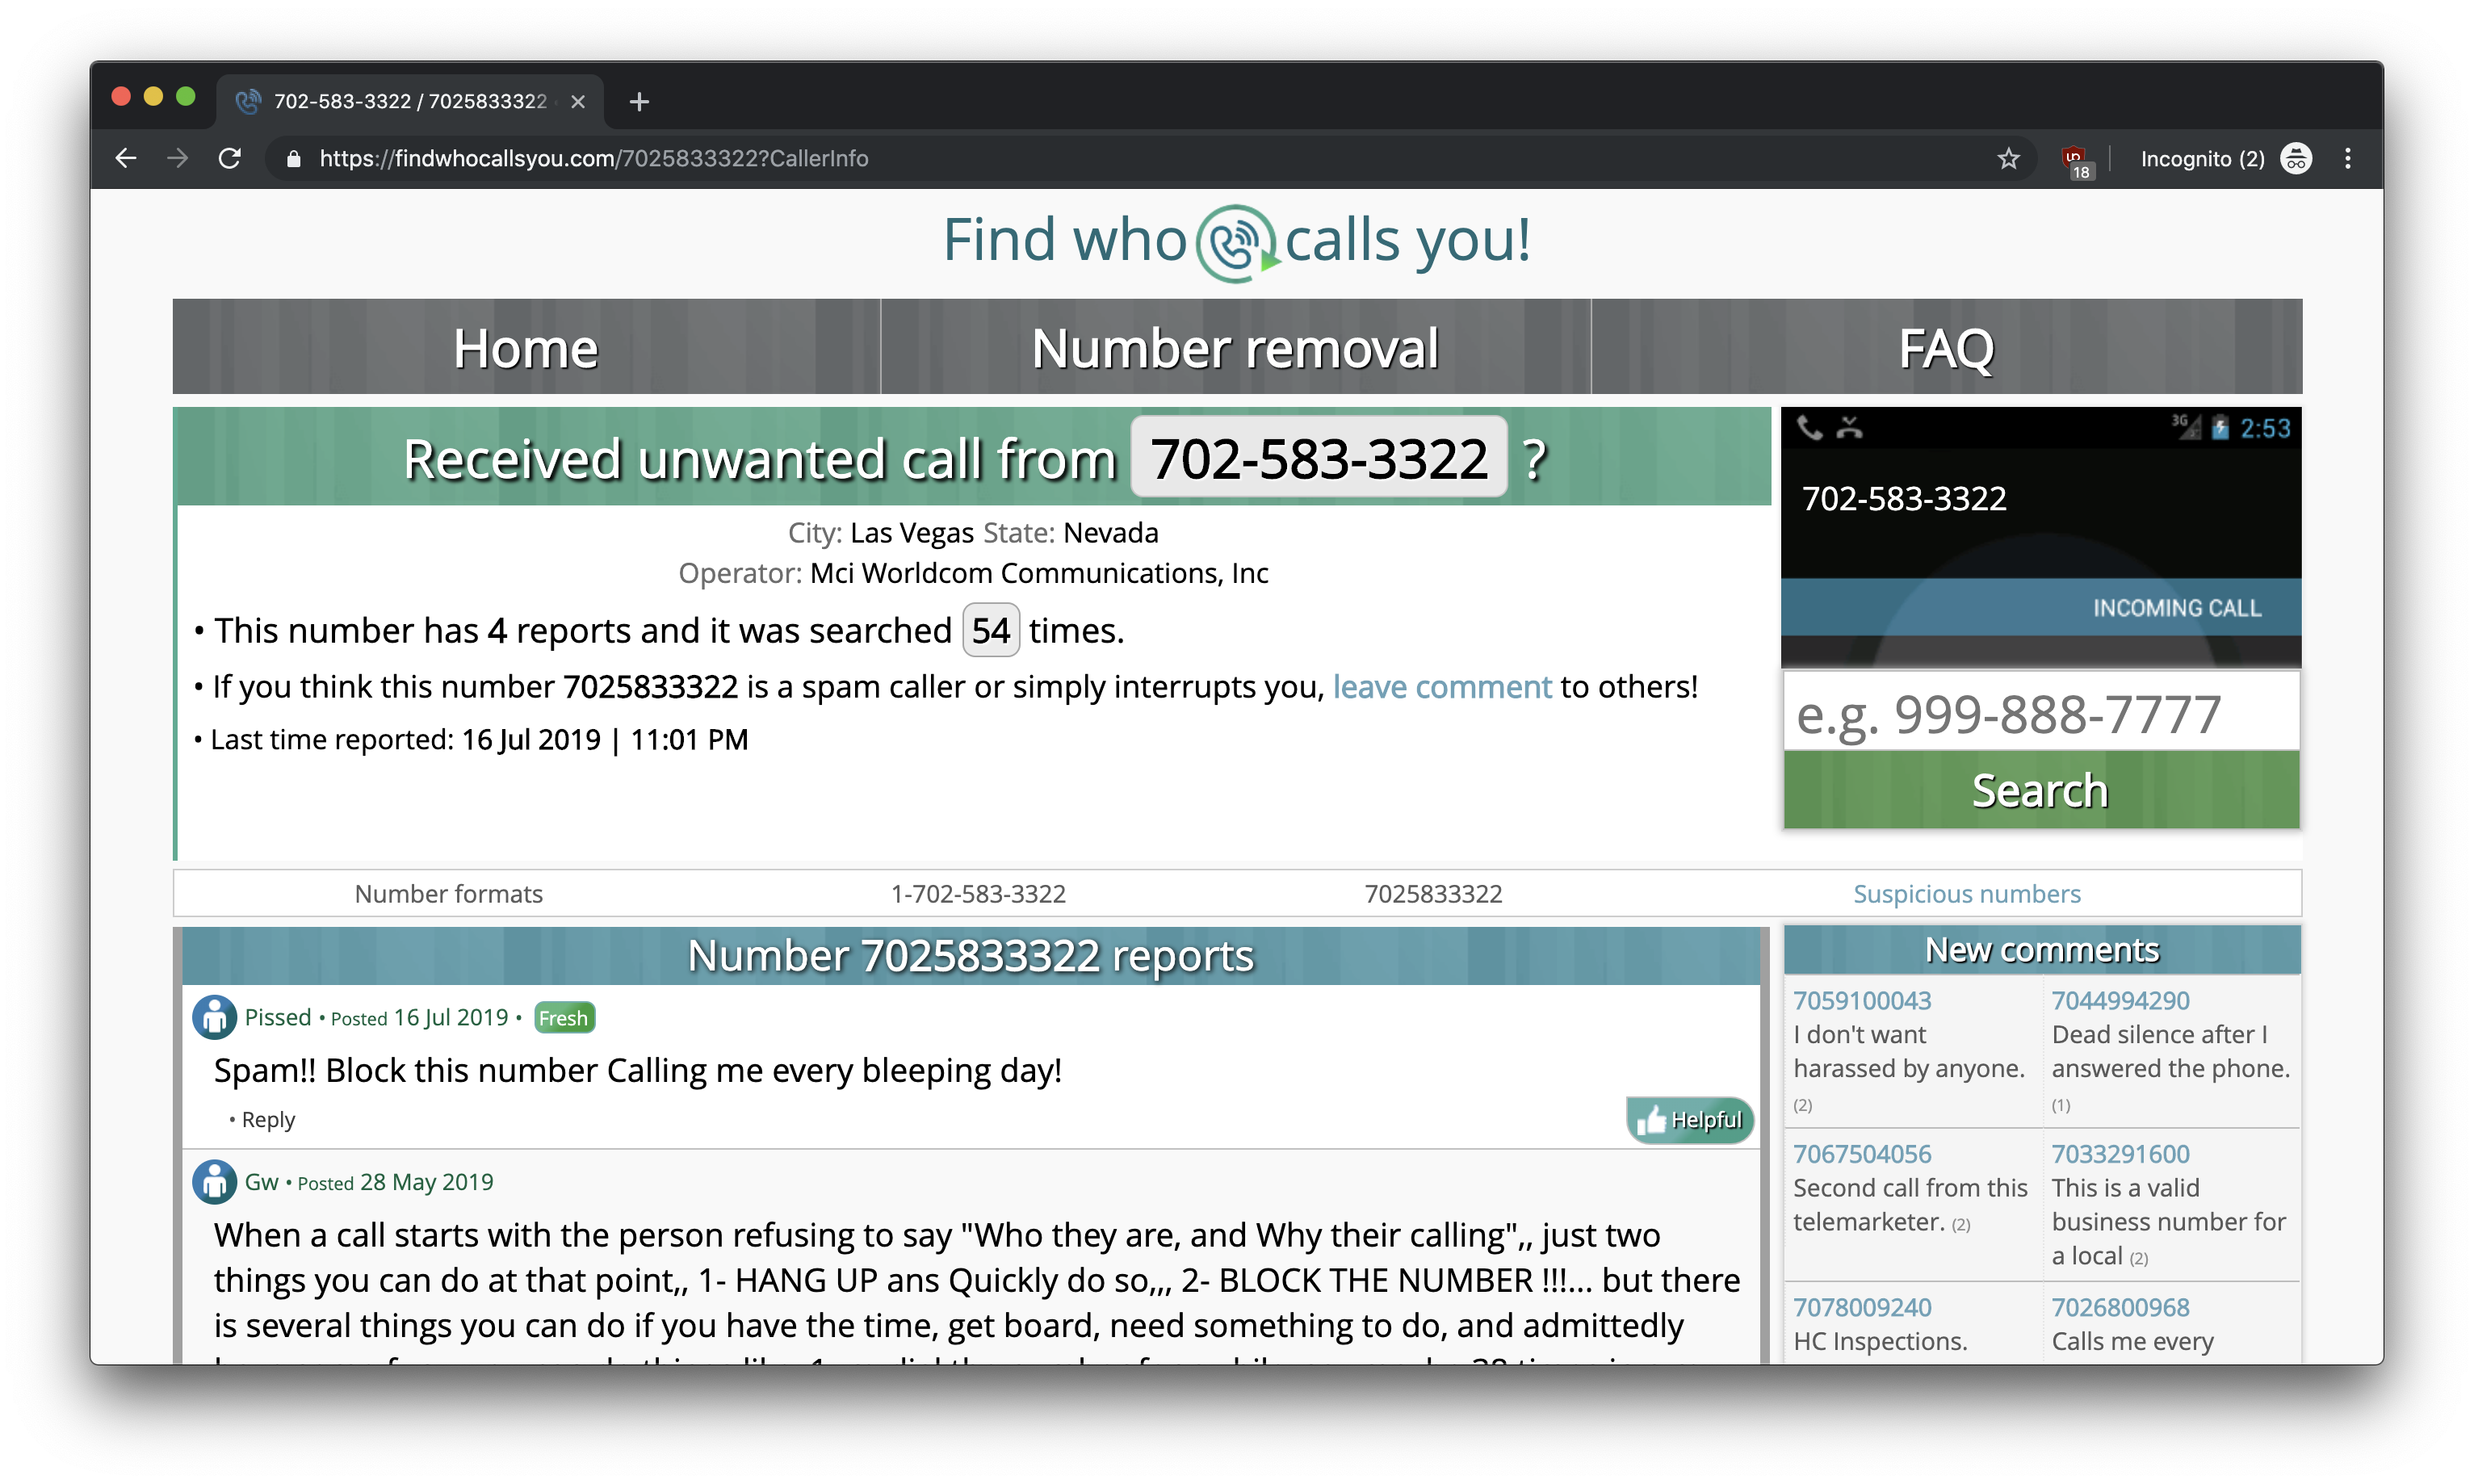The height and width of the screenshot is (1484, 2474).
Task: Click Gw commenter avatar icon
Action: click(x=214, y=1183)
